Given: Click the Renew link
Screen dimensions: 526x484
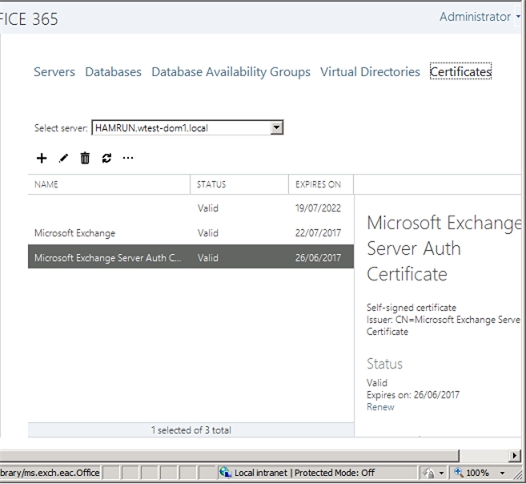Looking at the screenshot, I should point(380,407).
